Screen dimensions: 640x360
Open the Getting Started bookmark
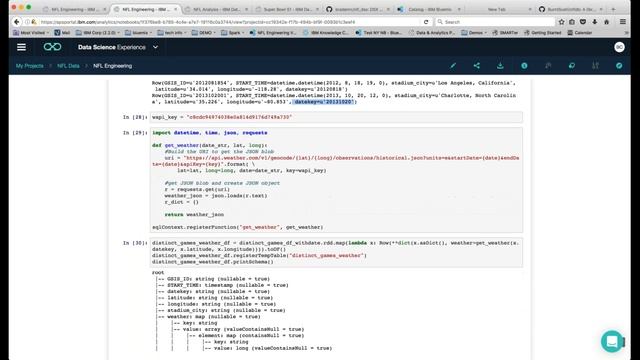pyautogui.click(x=543, y=33)
